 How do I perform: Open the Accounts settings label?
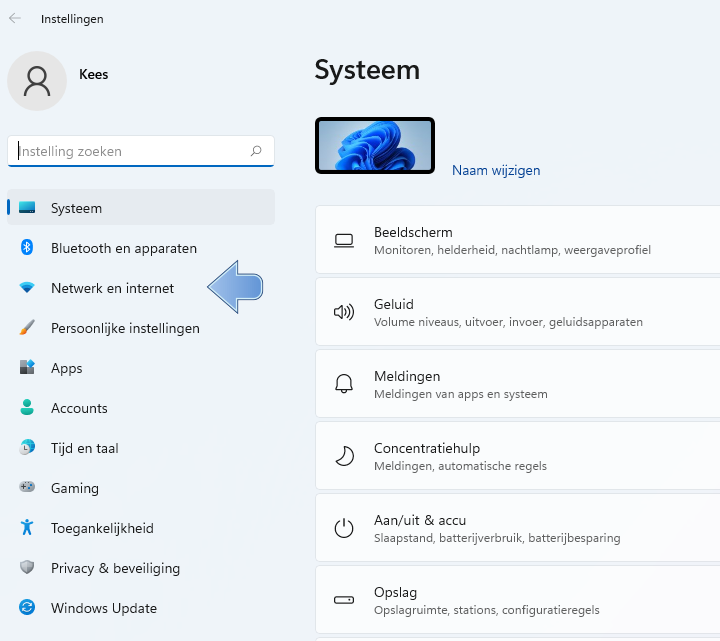coord(79,408)
